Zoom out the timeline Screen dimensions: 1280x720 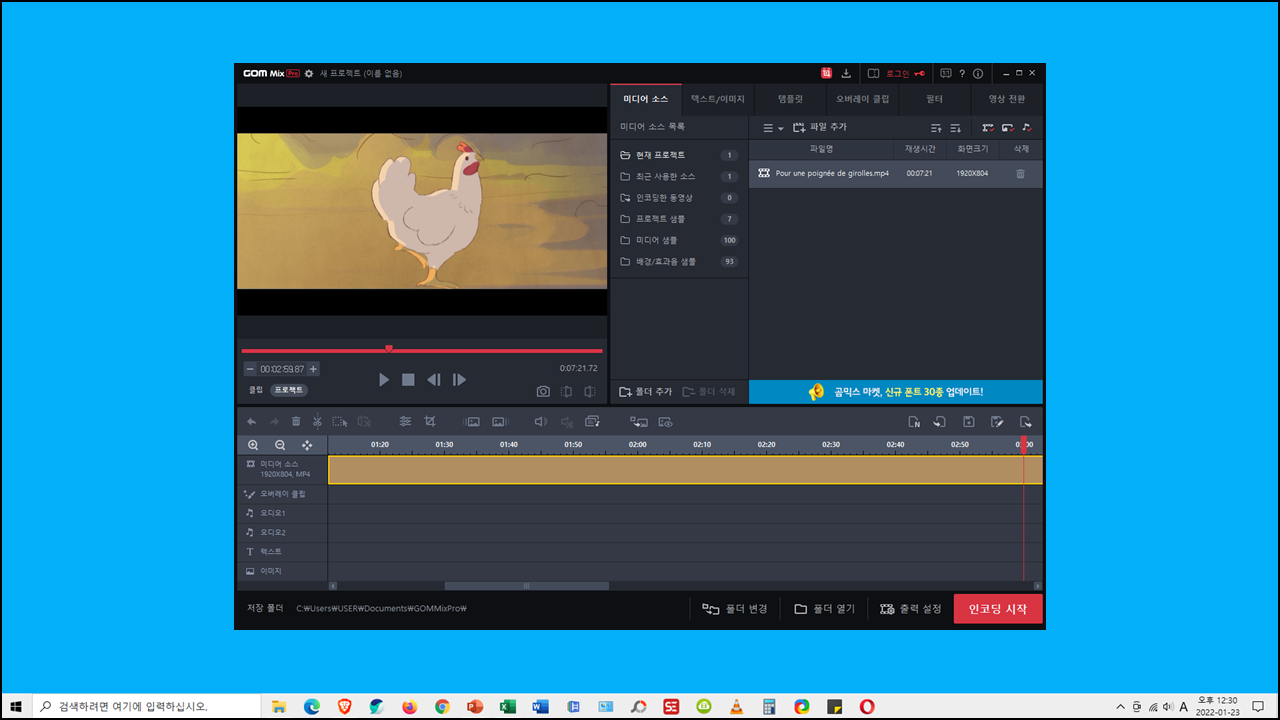coord(280,445)
